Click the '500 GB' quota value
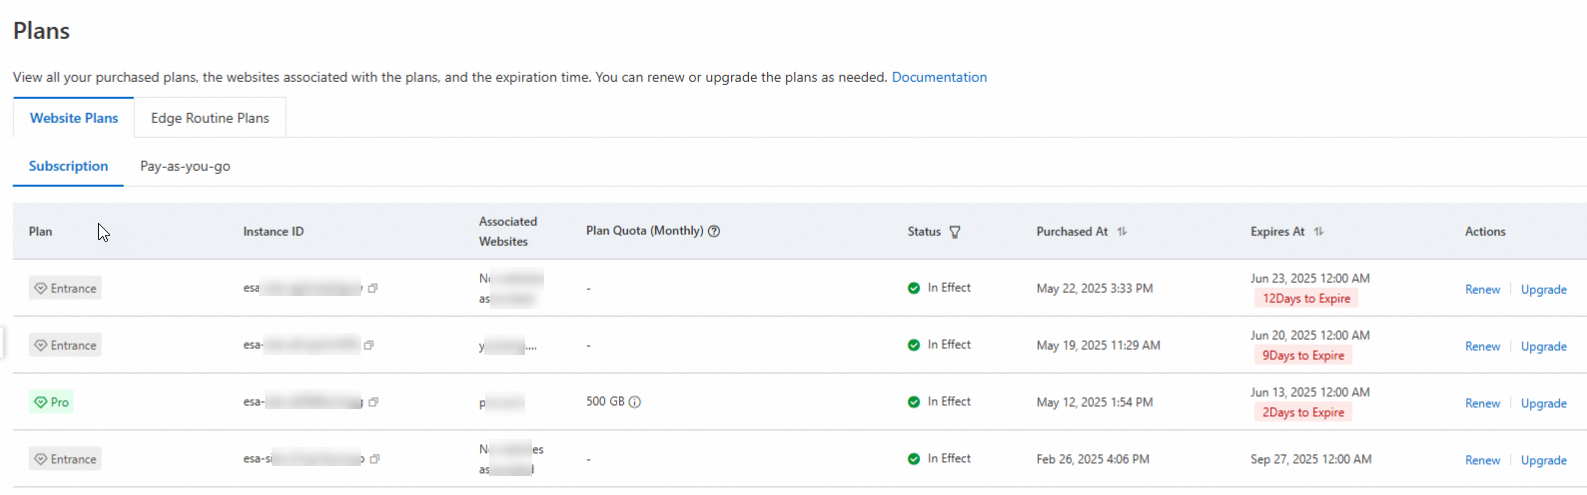The width and height of the screenshot is (1587, 495). pos(605,402)
